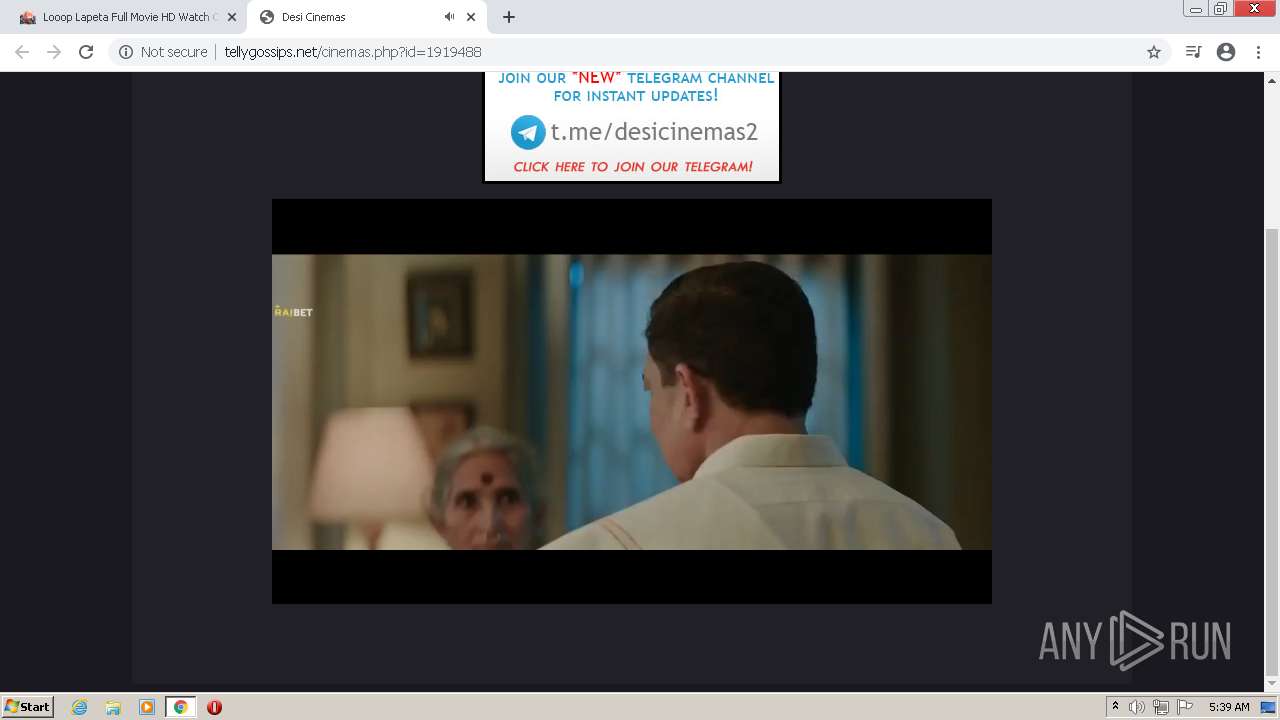Viewport: 1280px width, 720px height.
Task: Open the Chrome three-dot menu
Action: coord(1258,52)
